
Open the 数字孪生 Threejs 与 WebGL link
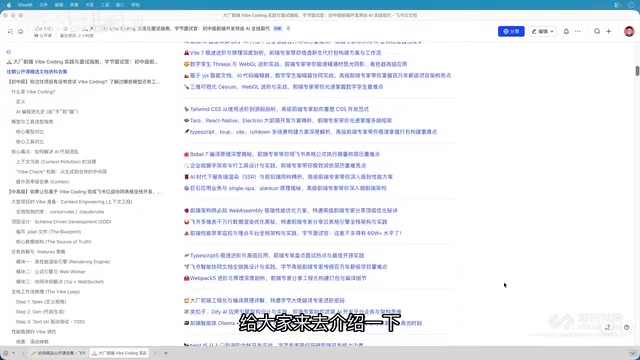[298, 64]
